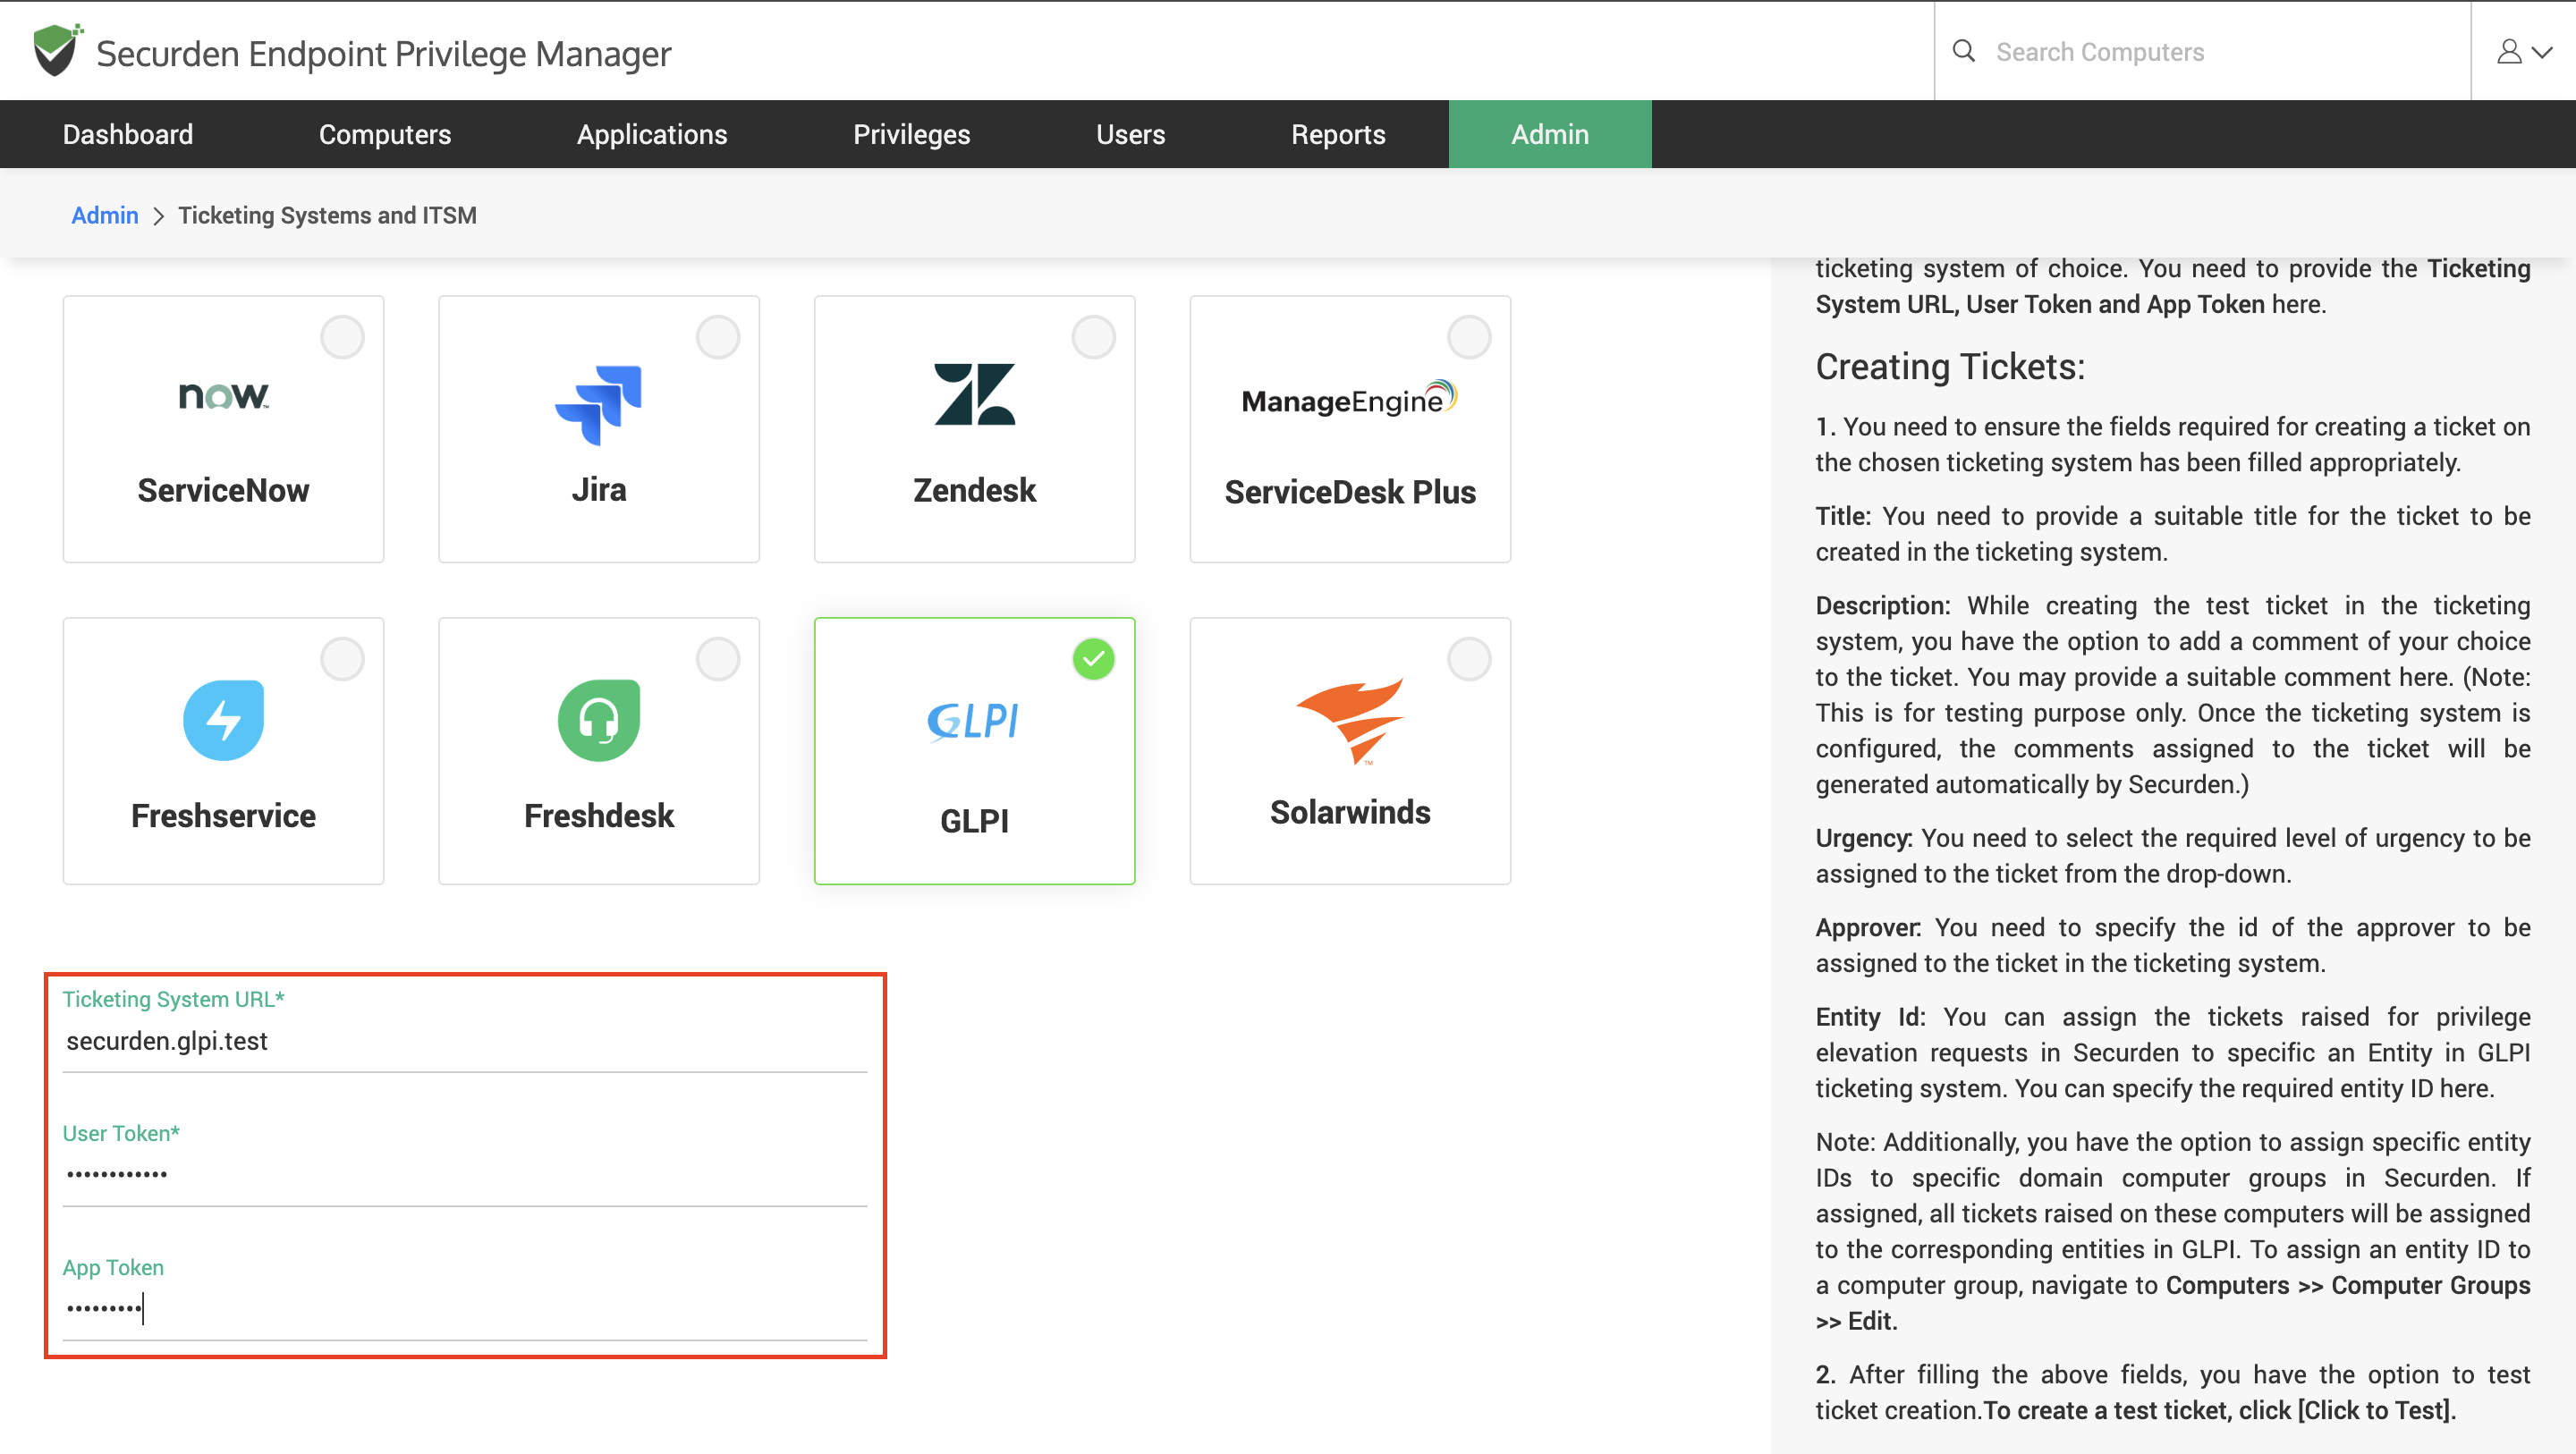
Task: Click the 'Creating Tickets:' help heading
Action: [x=1950, y=367]
